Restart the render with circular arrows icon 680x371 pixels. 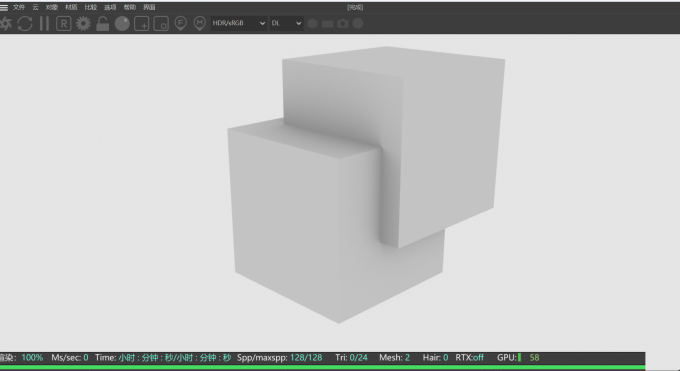click(x=25, y=23)
